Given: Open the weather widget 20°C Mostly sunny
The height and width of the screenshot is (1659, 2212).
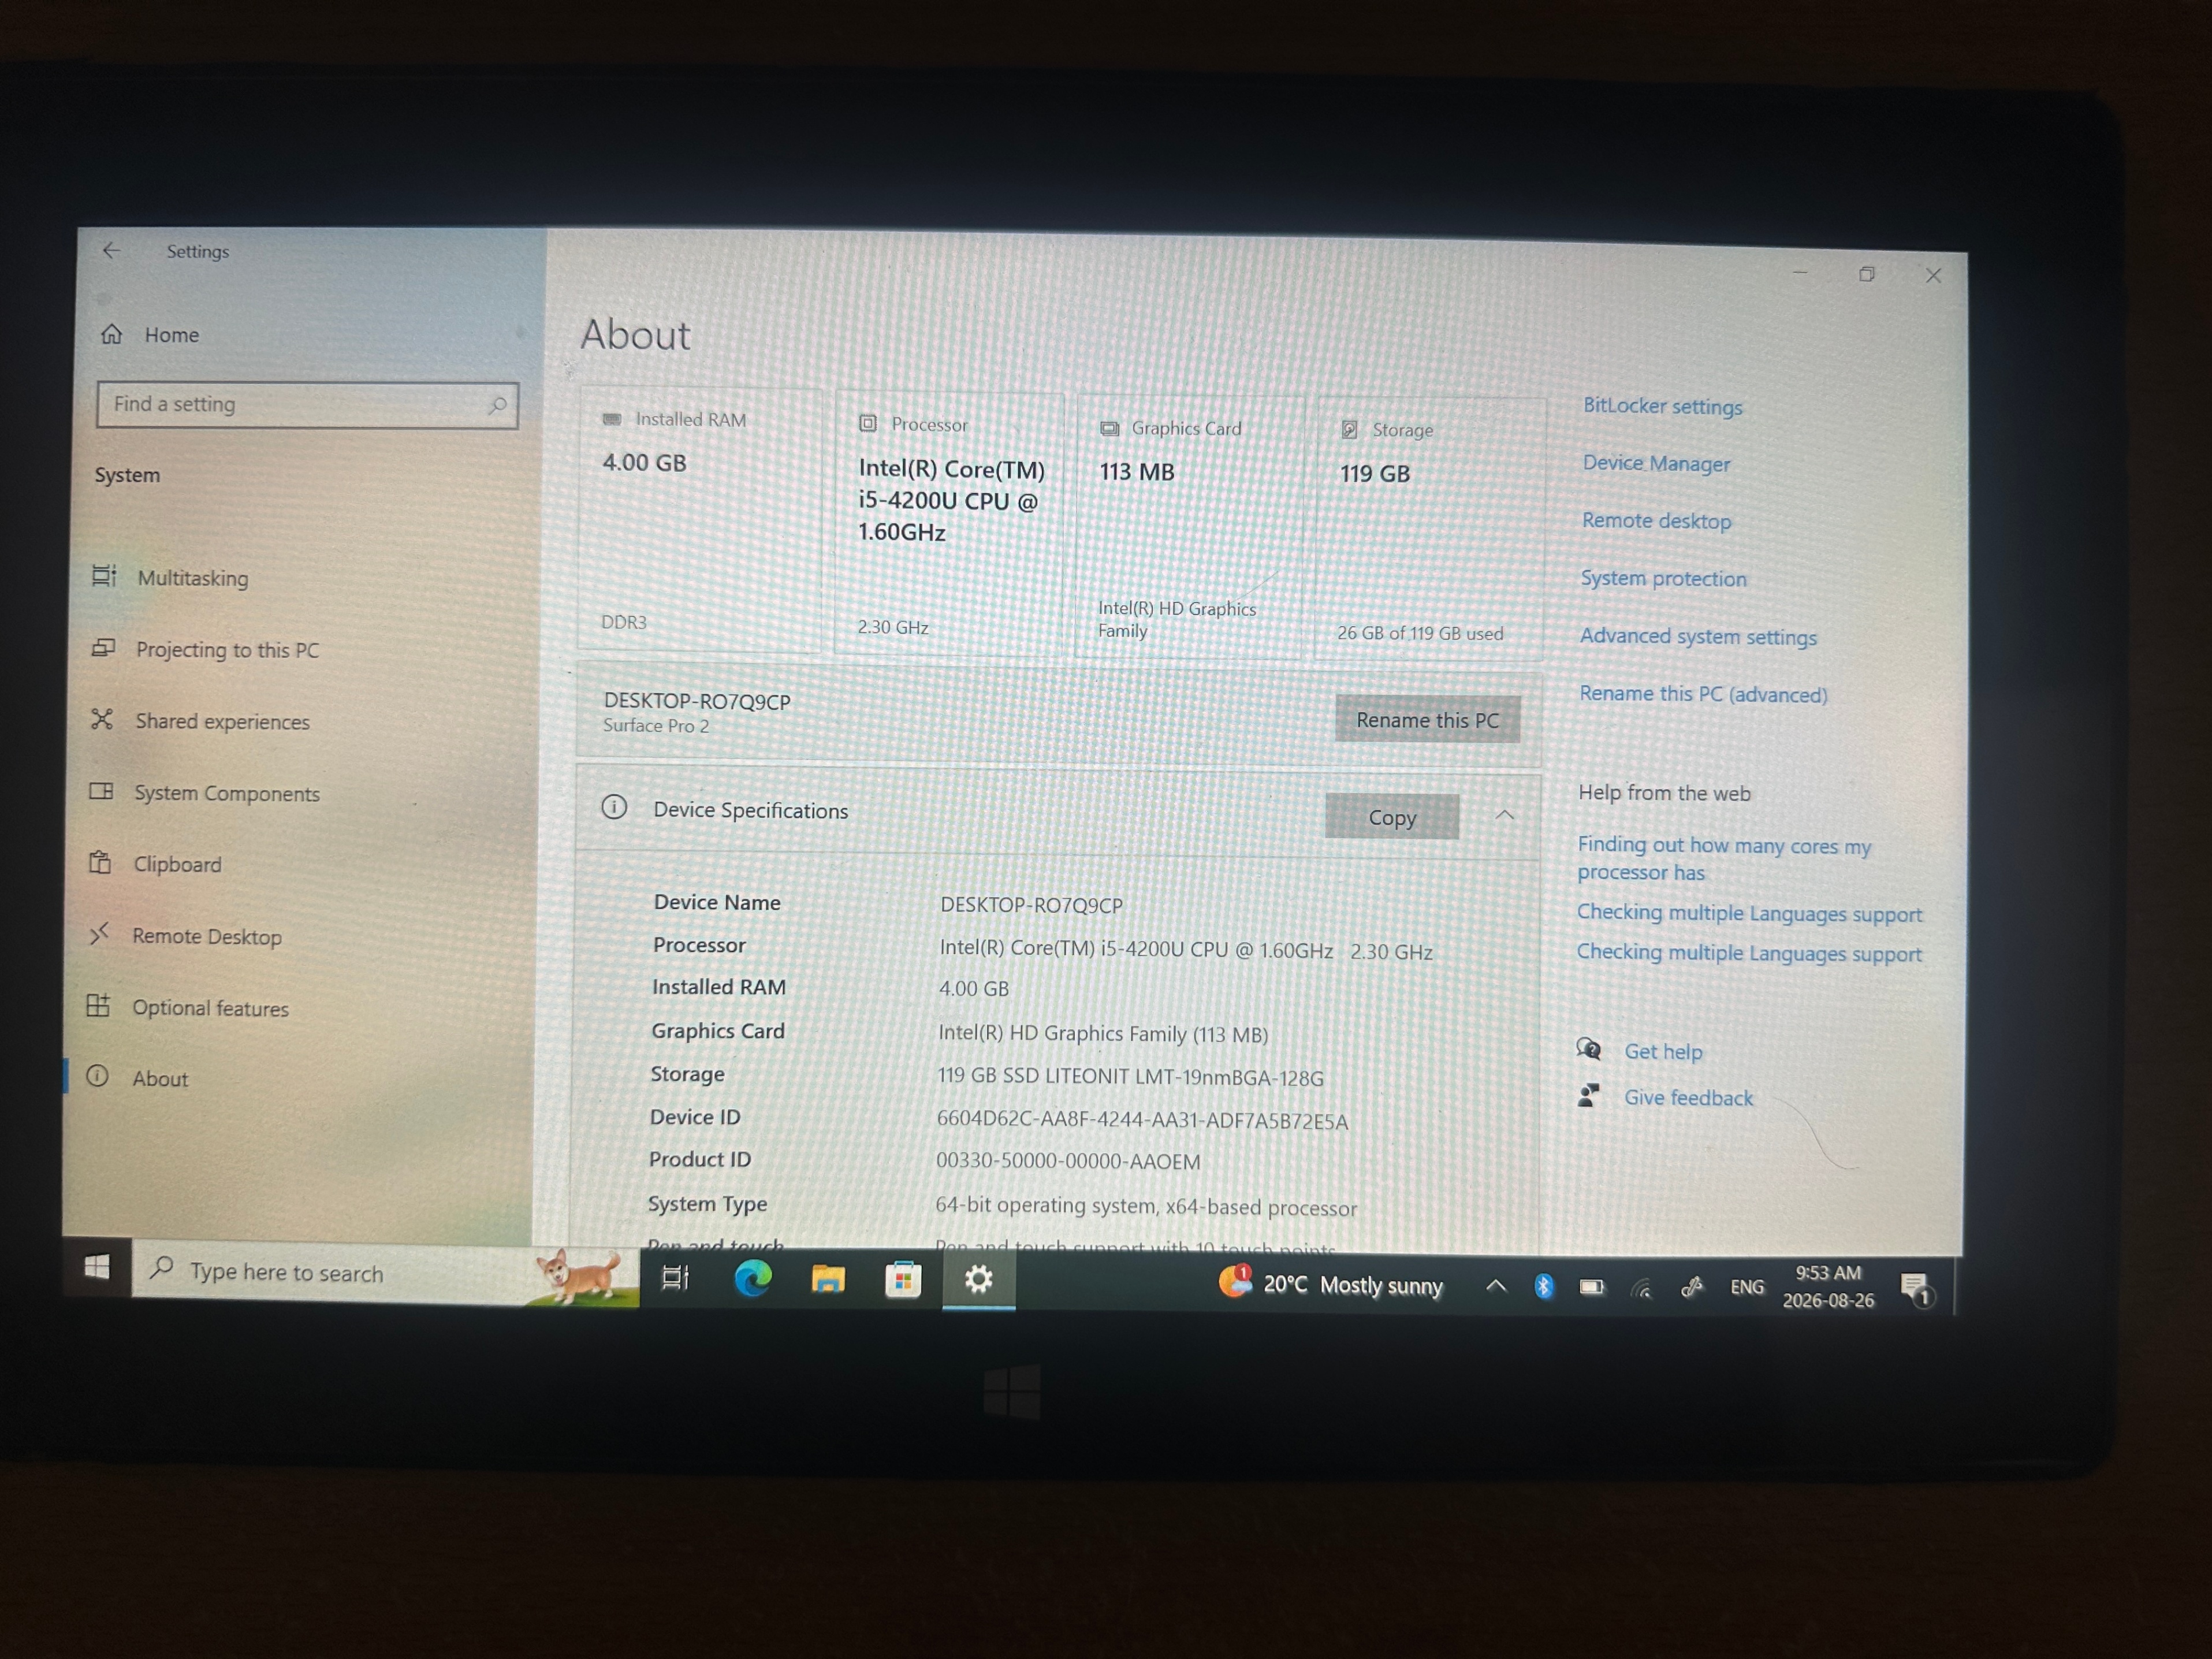Looking at the screenshot, I should [x=1331, y=1284].
